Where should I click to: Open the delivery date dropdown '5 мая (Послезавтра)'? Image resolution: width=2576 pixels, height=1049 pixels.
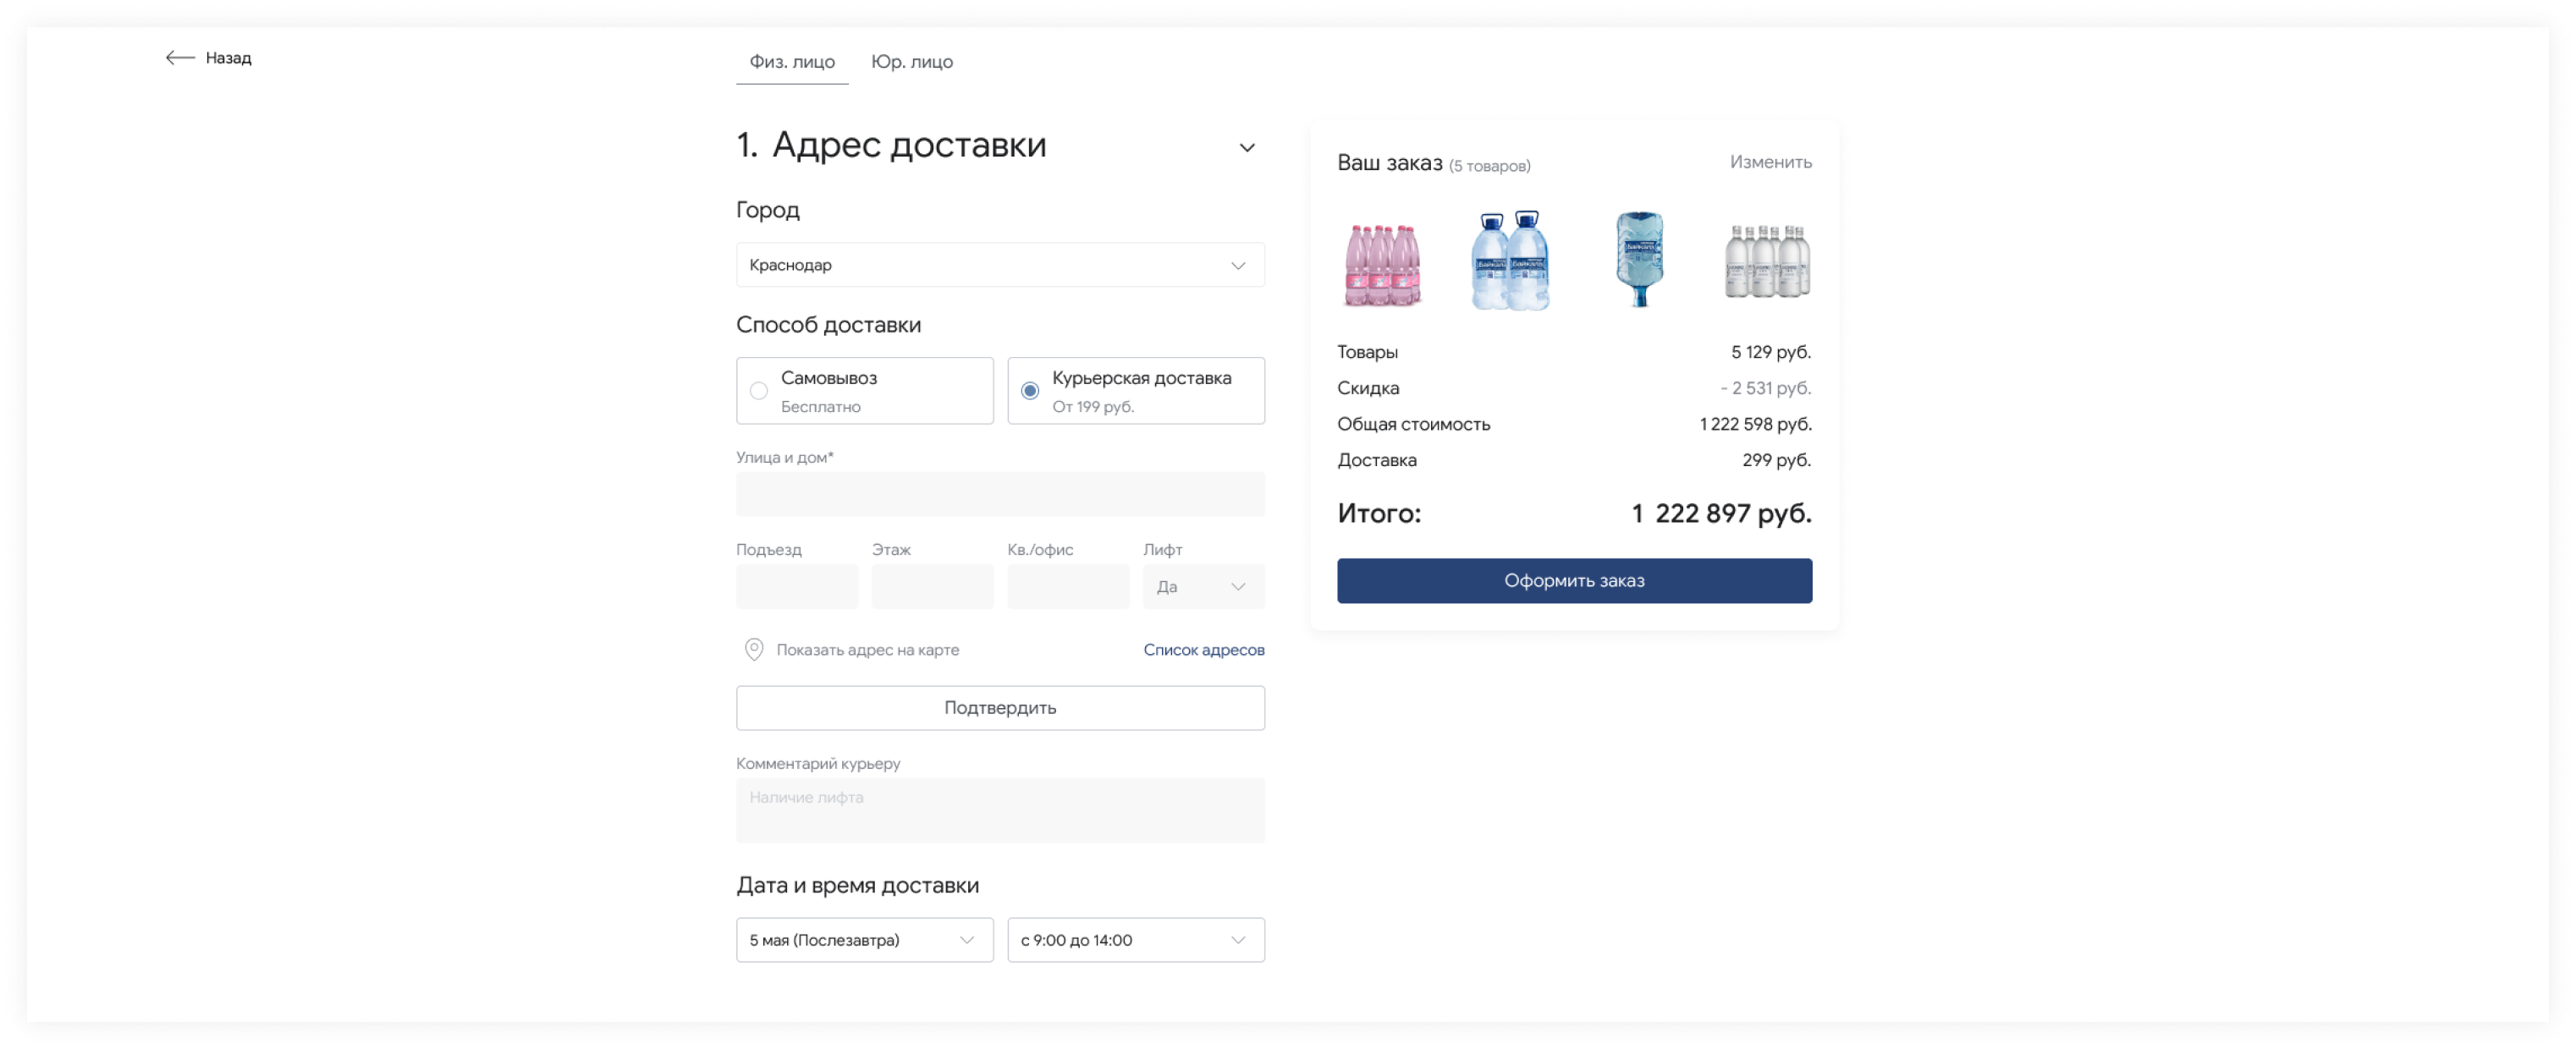864,940
